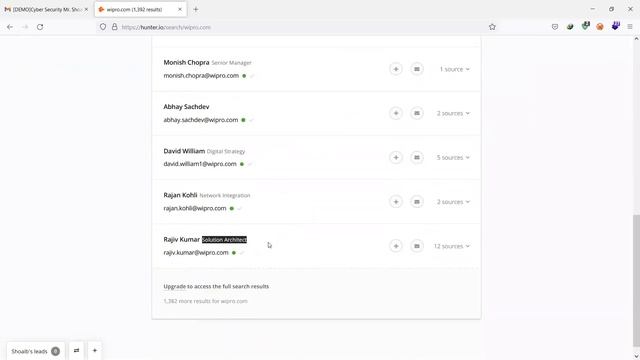Reload the current page

[x=40, y=27]
